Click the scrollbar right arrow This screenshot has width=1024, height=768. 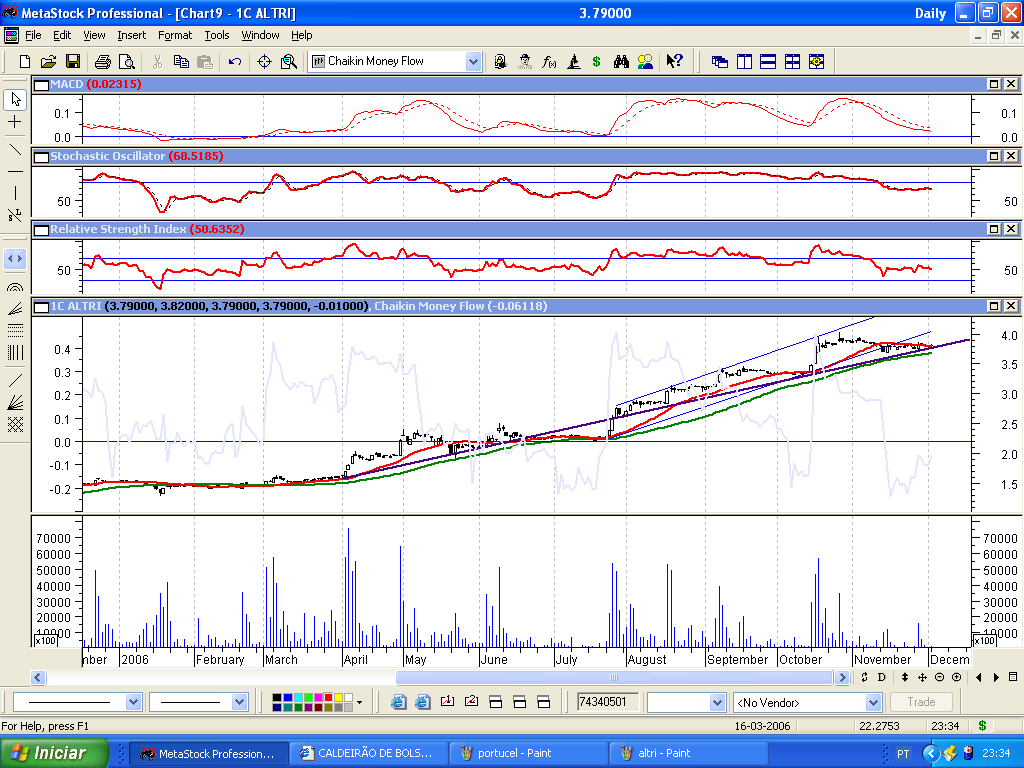click(x=842, y=677)
